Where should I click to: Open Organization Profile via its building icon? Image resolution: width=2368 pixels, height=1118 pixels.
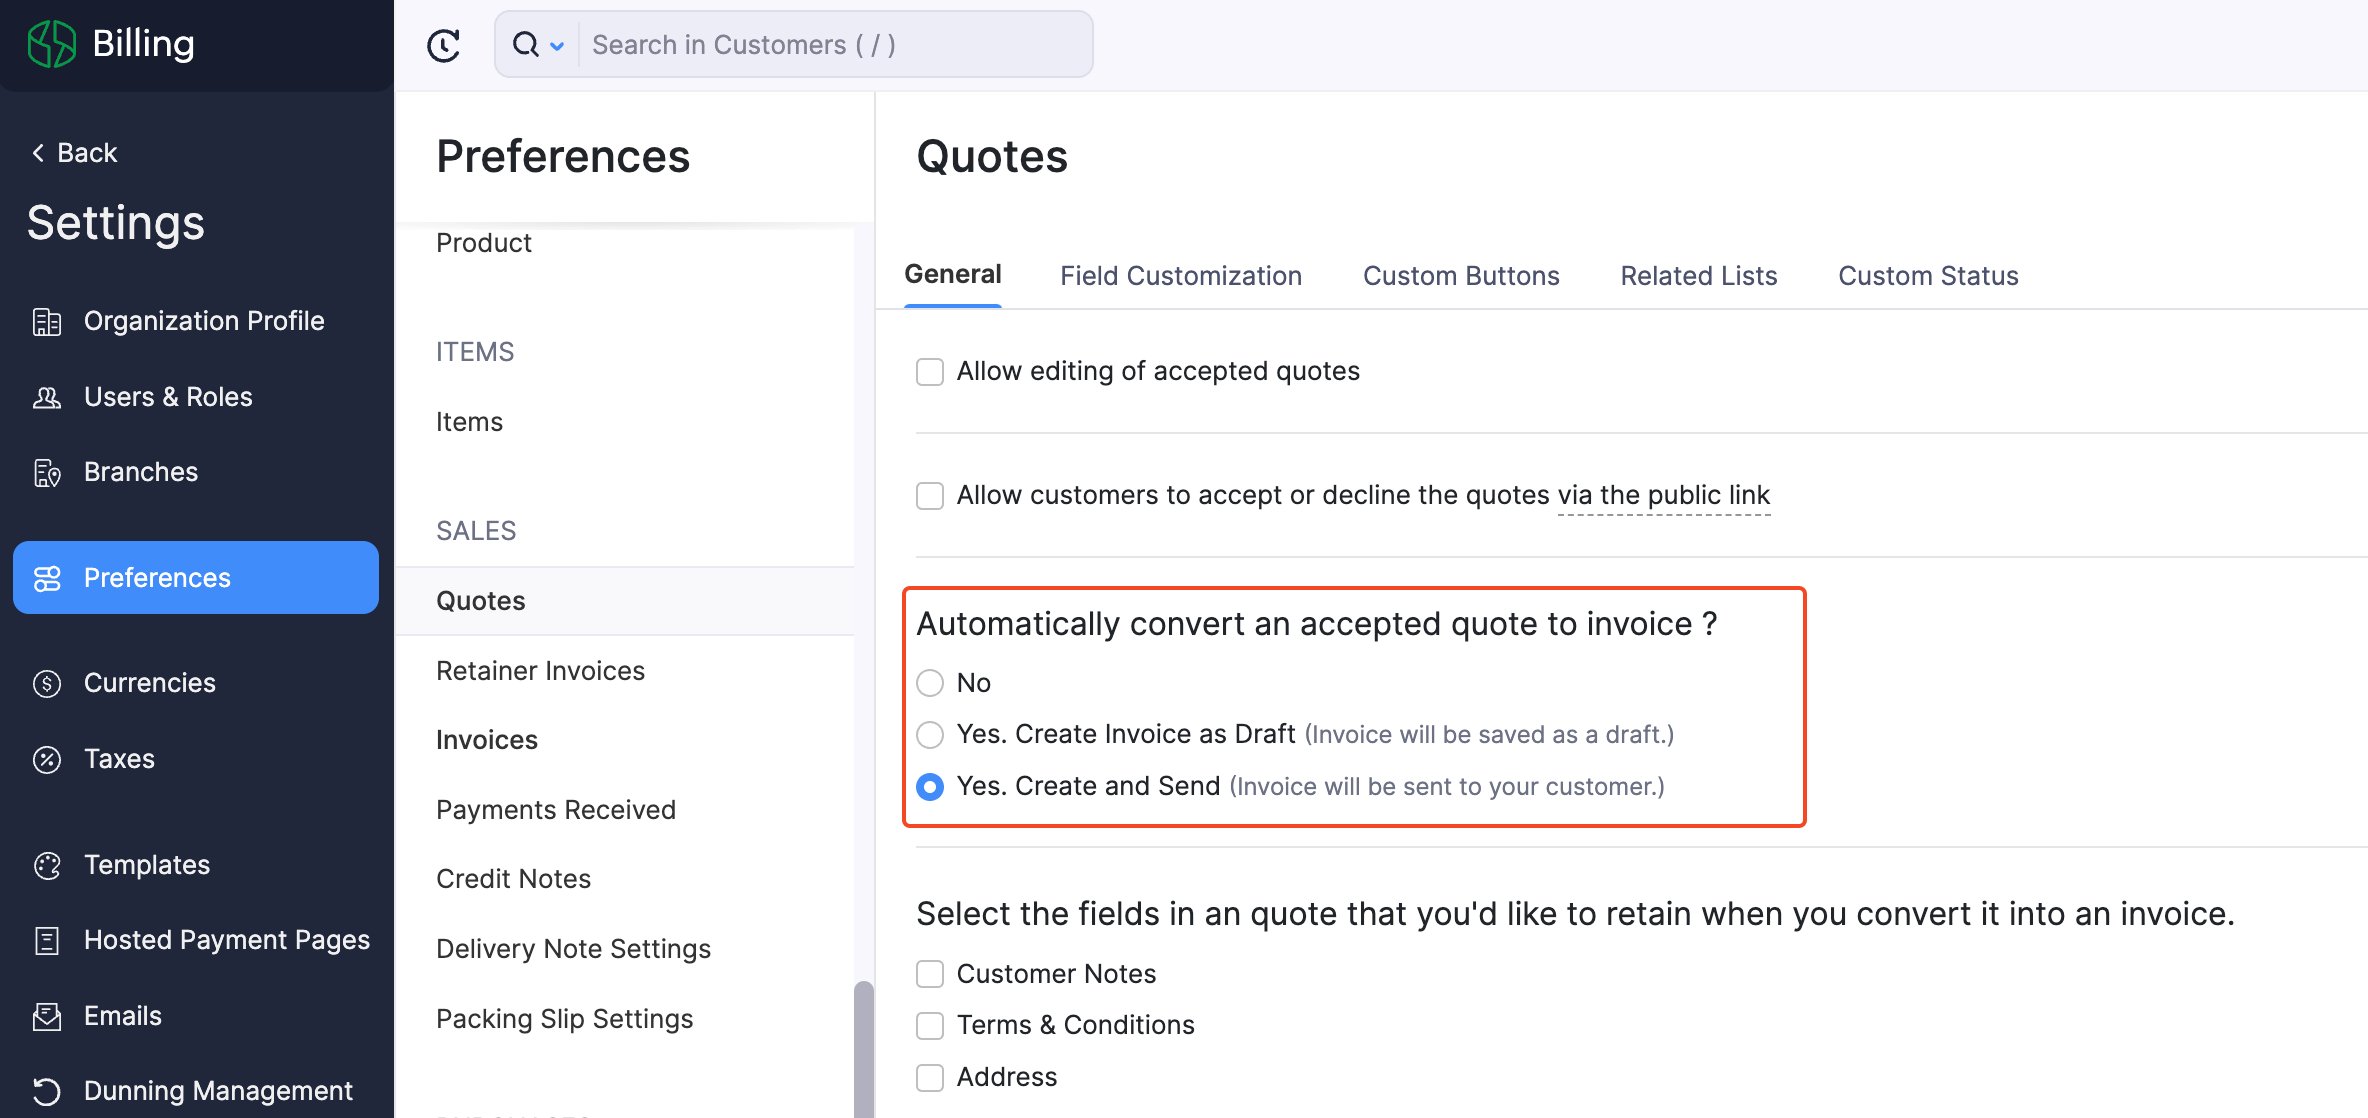pyautogui.click(x=47, y=321)
